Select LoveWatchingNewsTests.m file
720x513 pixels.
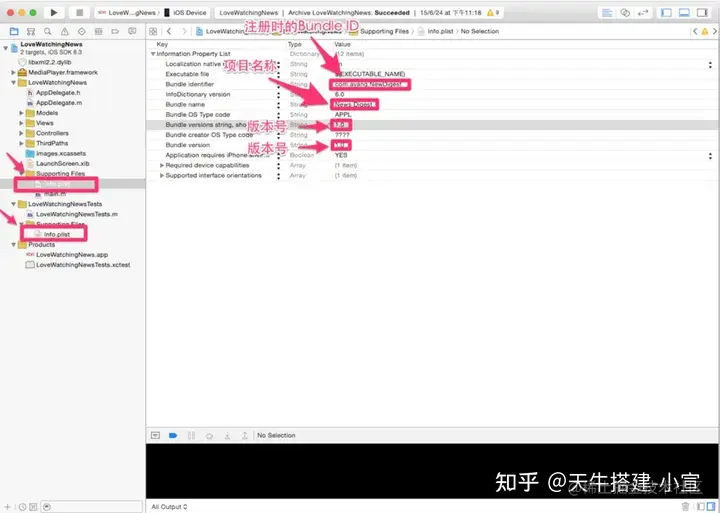[x=77, y=214]
